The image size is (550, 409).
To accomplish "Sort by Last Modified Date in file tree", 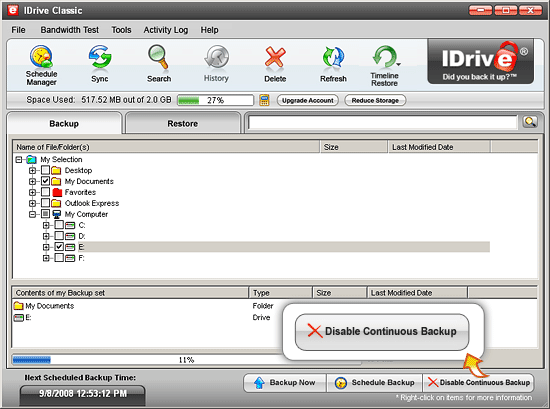I will pyautogui.click(x=439, y=147).
